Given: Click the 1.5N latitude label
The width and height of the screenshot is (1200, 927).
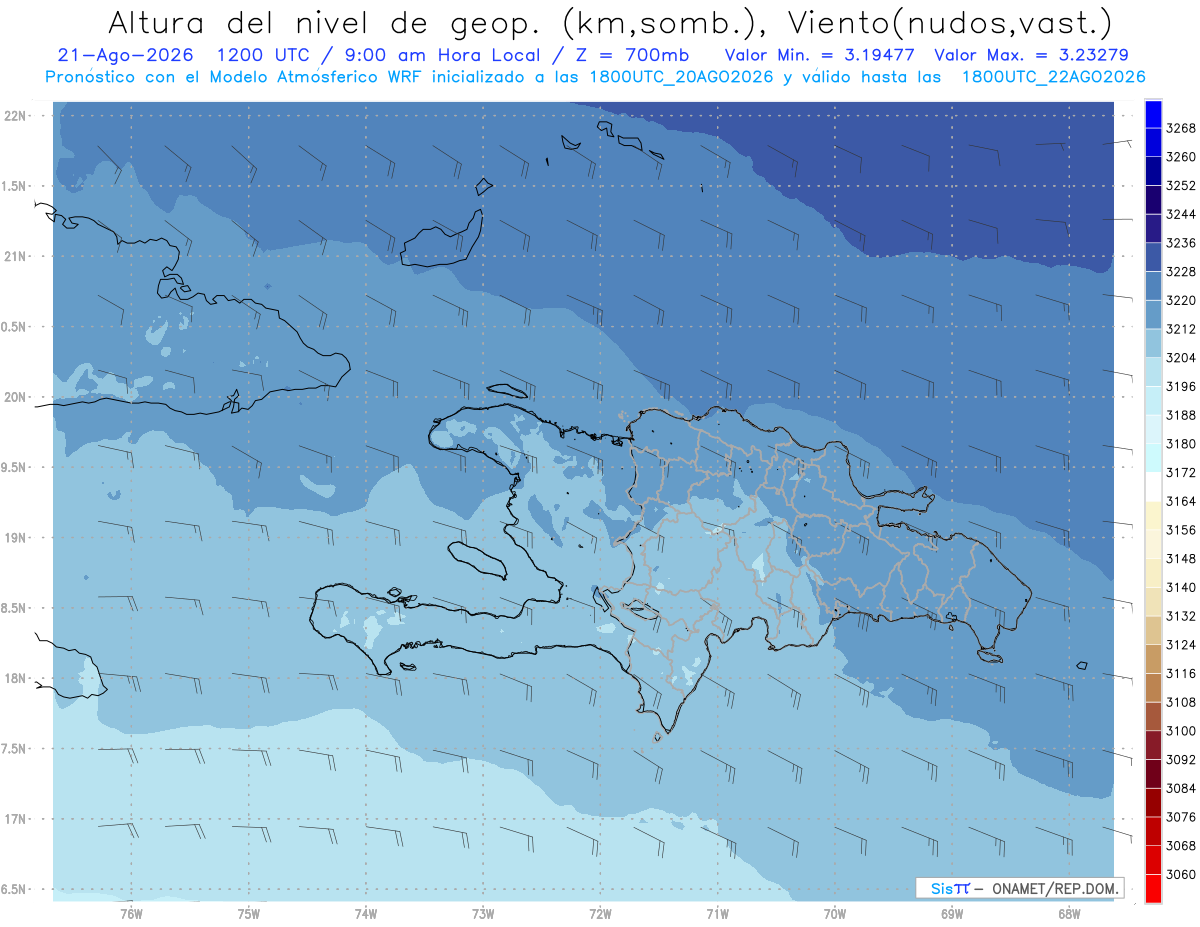Looking at the screenshot, I should (x=13, y=186).
